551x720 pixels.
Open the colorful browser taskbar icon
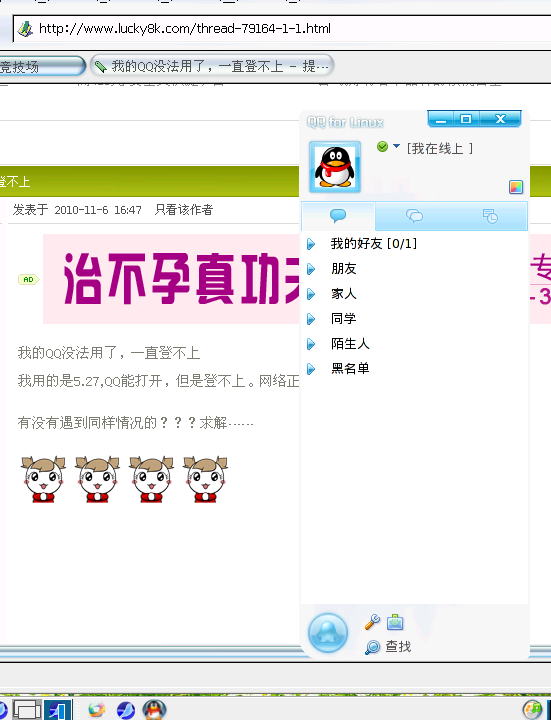[97, 710]
